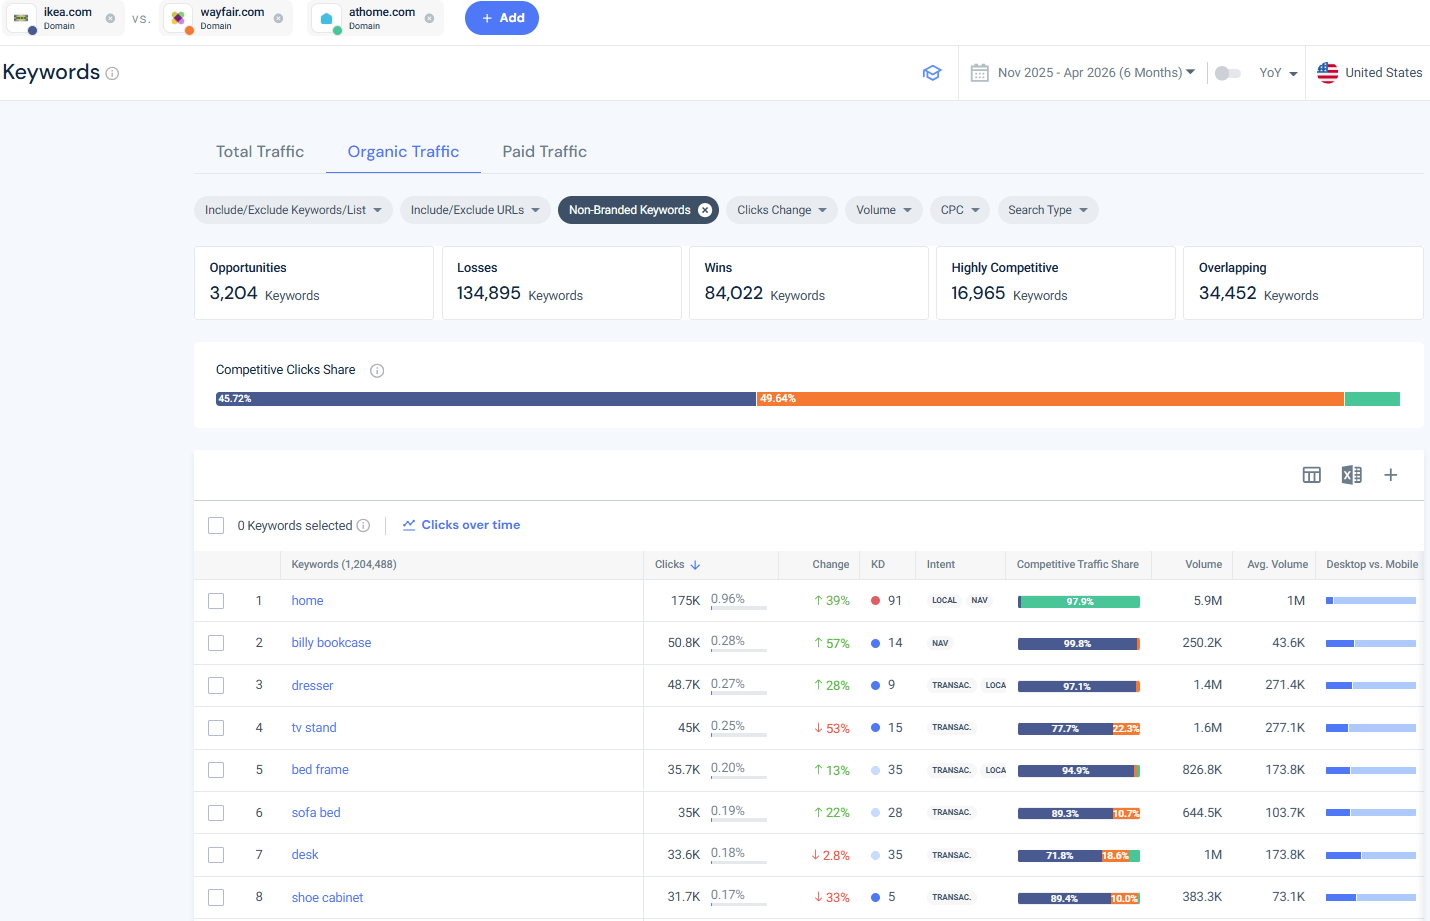The width and height of the screenshot is (1430, 921).
Task: Click the green share bar segment
Action: coord(1372,399)
